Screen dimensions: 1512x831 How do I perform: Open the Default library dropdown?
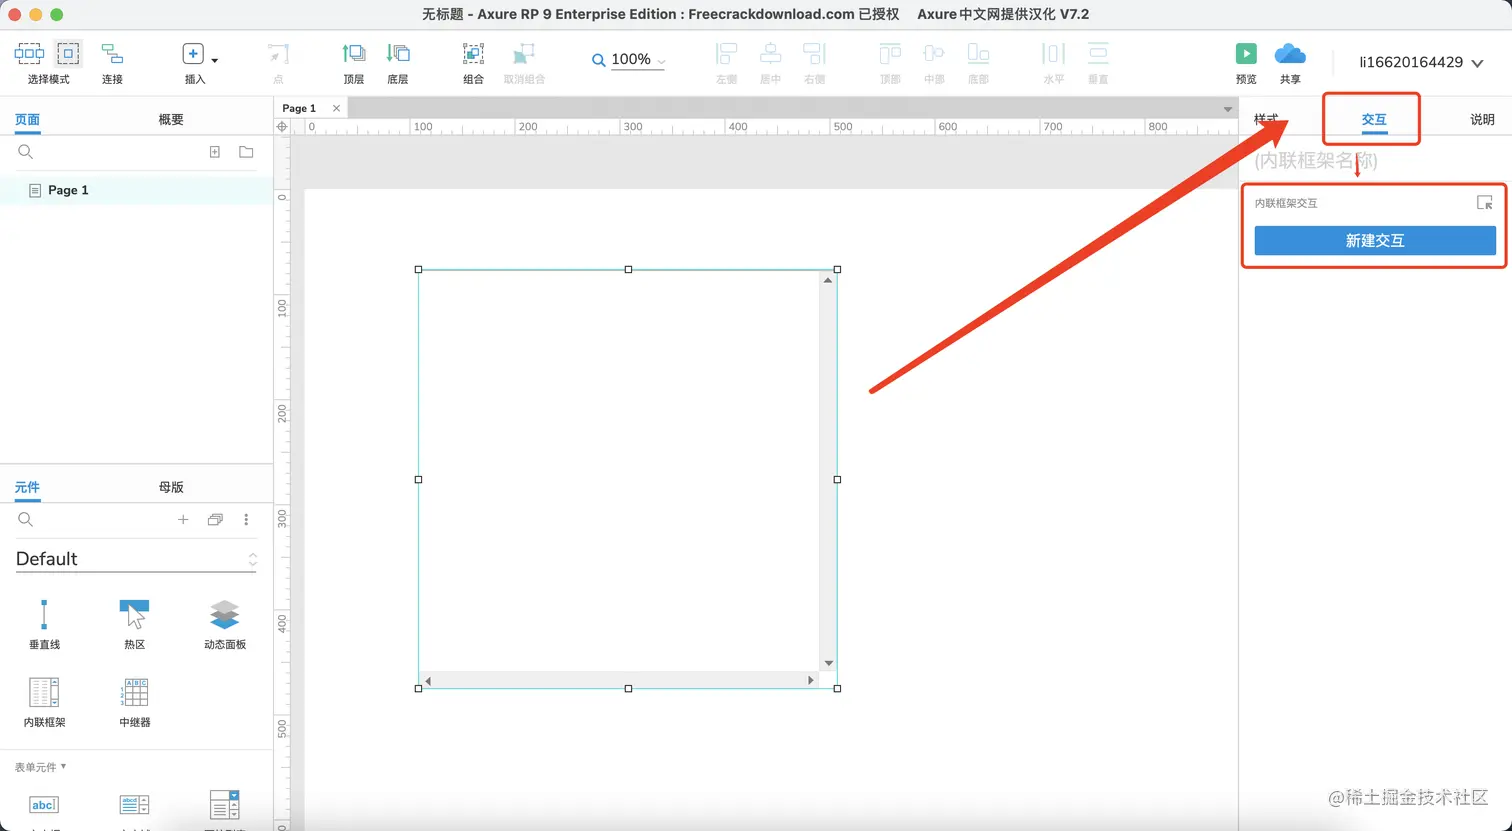[136, 559]
